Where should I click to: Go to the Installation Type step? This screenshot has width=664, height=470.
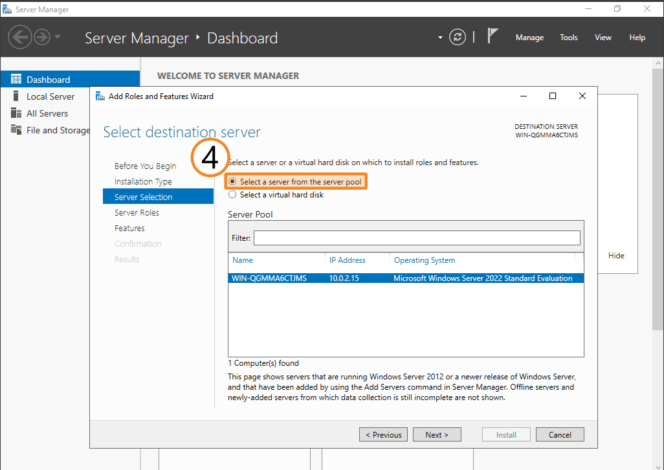click(x=143, y=182)
